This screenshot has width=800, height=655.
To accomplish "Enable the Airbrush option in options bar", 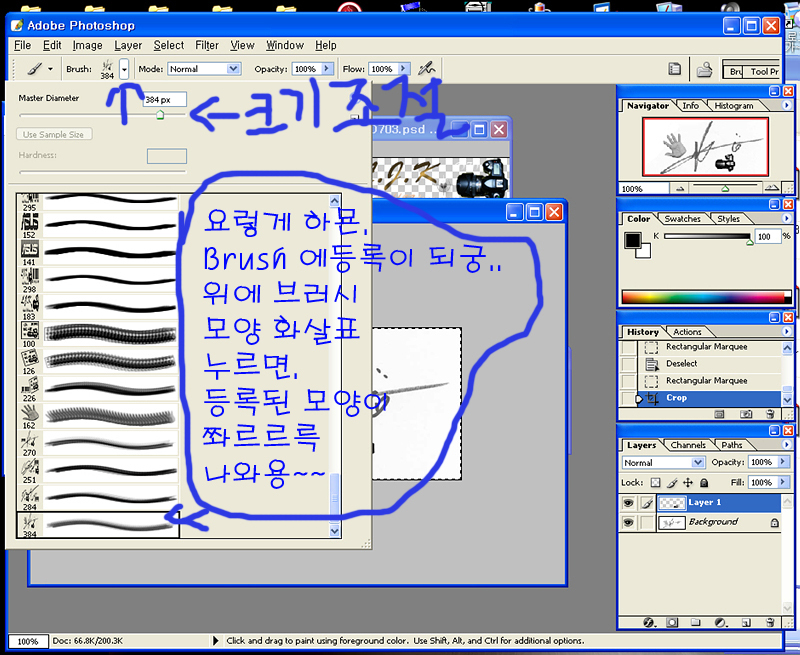I will [x=428, y=69].
